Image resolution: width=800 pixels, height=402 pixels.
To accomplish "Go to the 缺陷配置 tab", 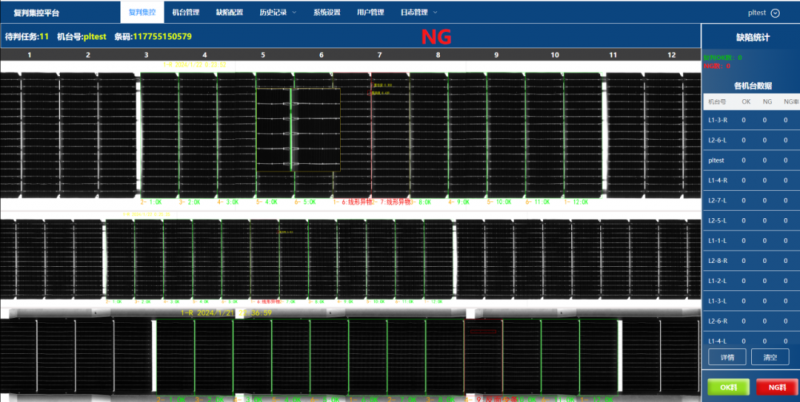I will click(229, 13).
